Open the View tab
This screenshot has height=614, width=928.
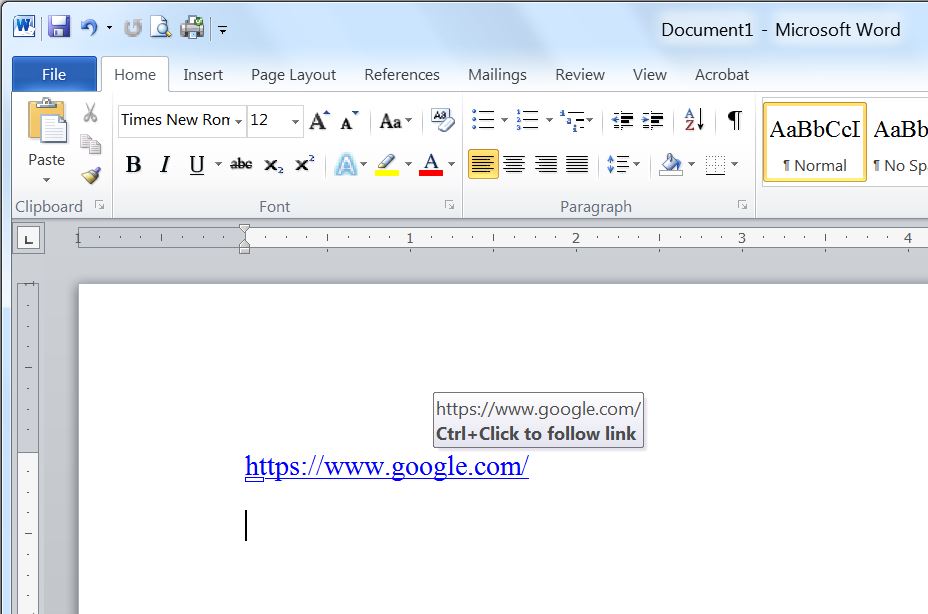[x=650, y=75]
